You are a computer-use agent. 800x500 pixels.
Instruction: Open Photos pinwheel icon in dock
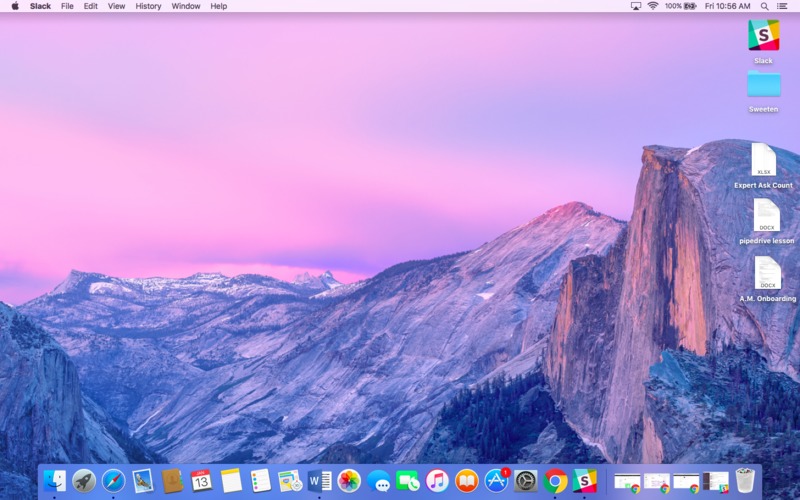point(349,481)
